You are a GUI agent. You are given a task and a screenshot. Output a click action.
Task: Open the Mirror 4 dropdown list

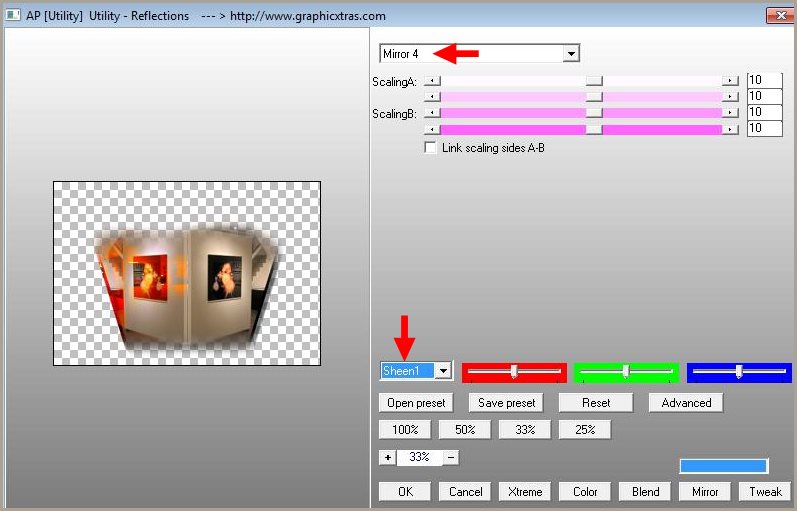[571, 53]
